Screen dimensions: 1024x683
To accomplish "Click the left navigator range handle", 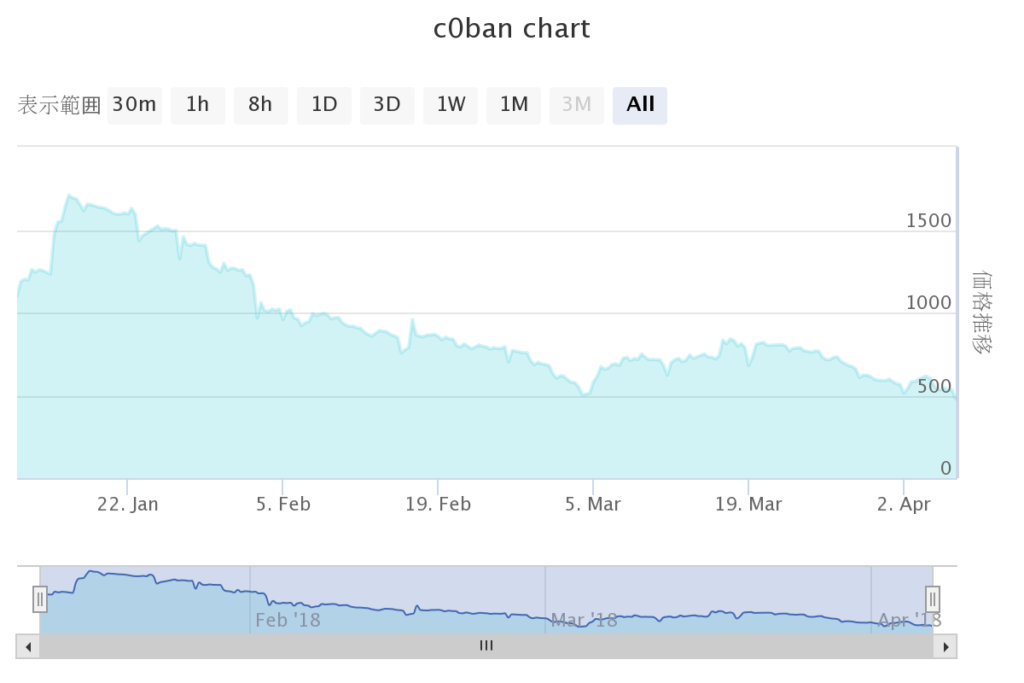I will (40, 599).
